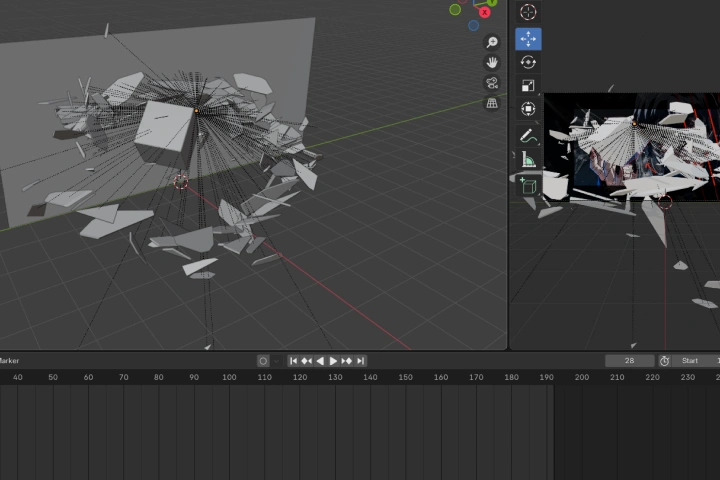Image resolution: width=720 pixels, height=480 pixels.
Task: Click the rendered camera preview in right viewport
Action: click(632, 147)
